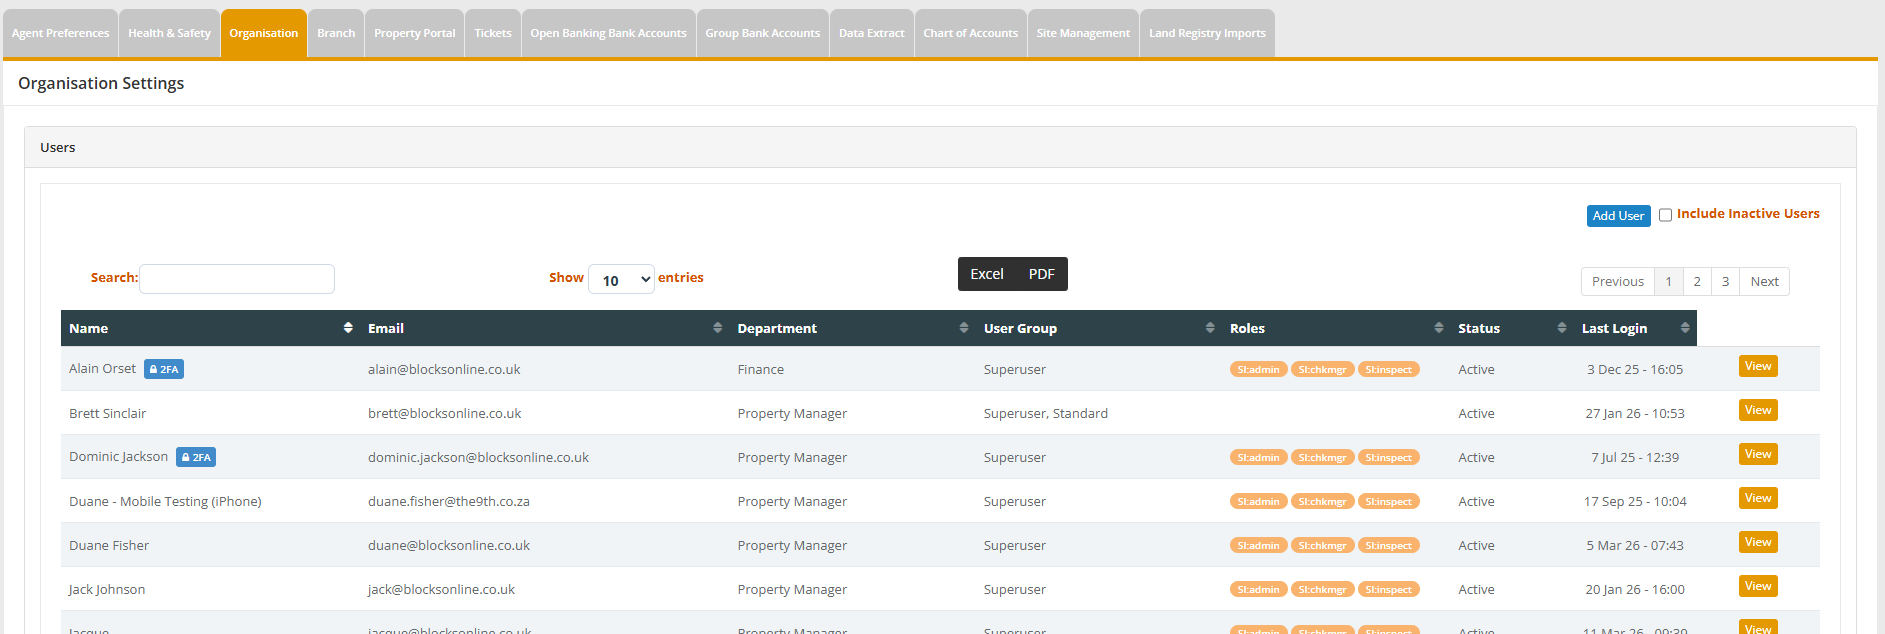Screen dimensions: 1885x634
Task: Export the users table as PDF
Action: point(1041,274)
